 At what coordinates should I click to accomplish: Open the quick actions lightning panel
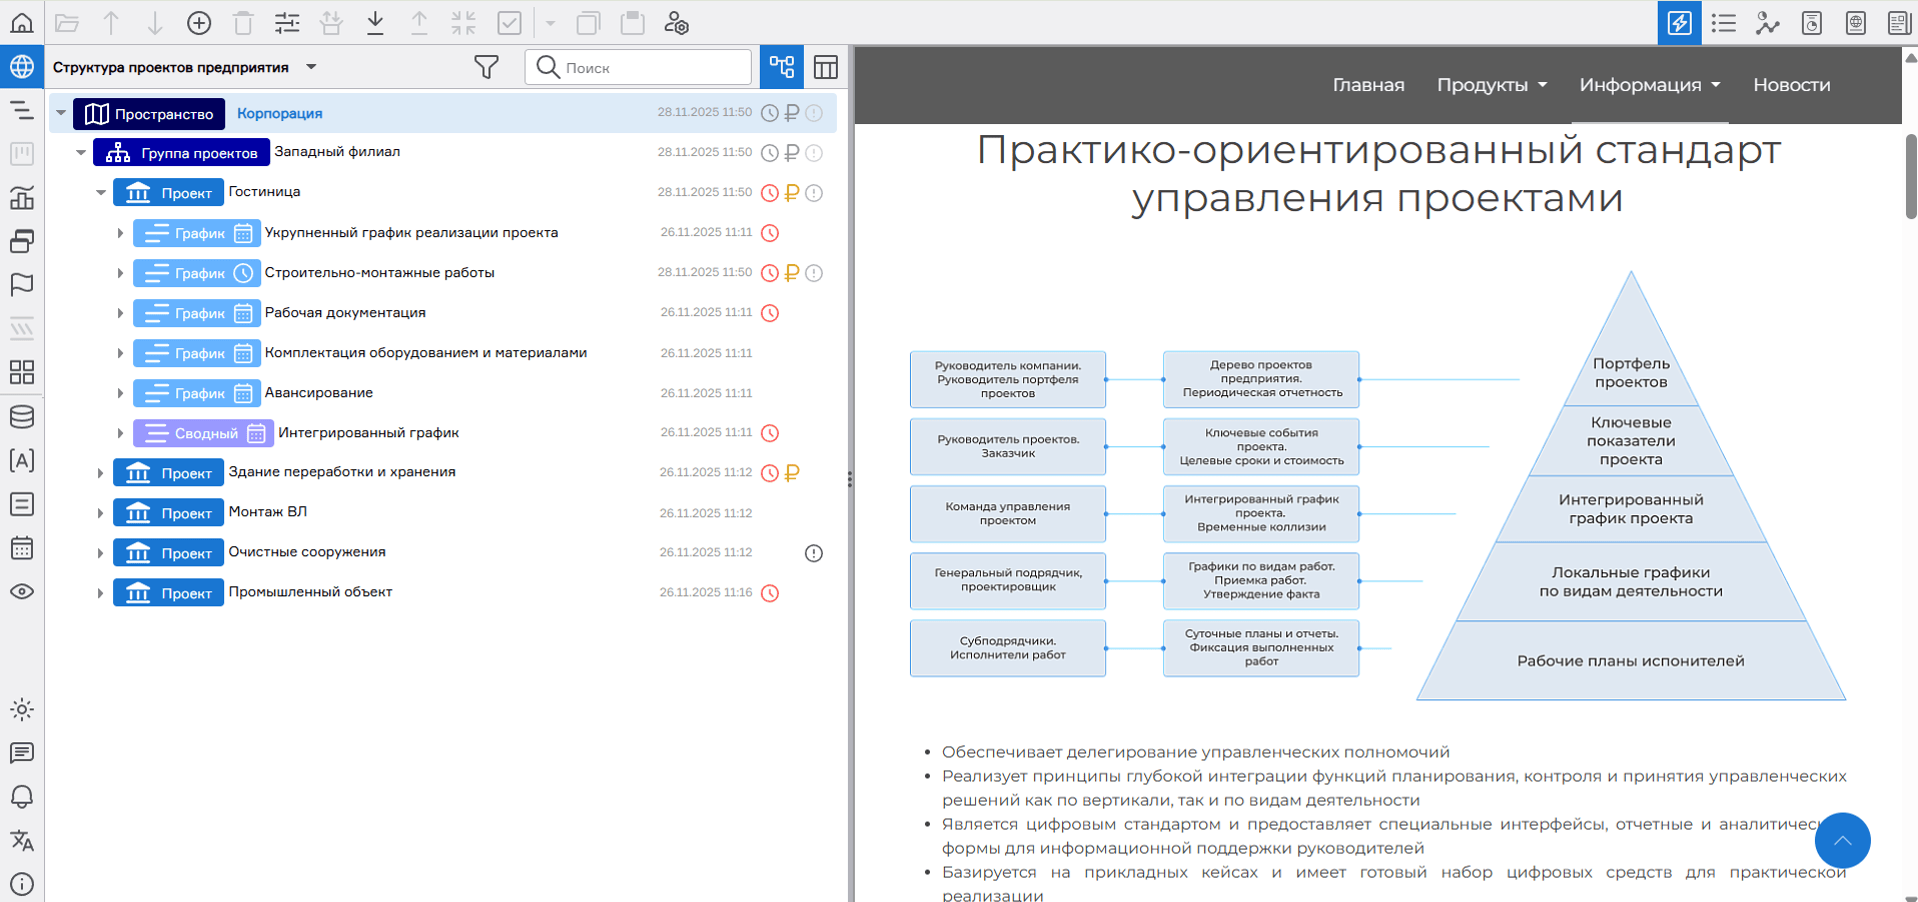[1679, 23]
